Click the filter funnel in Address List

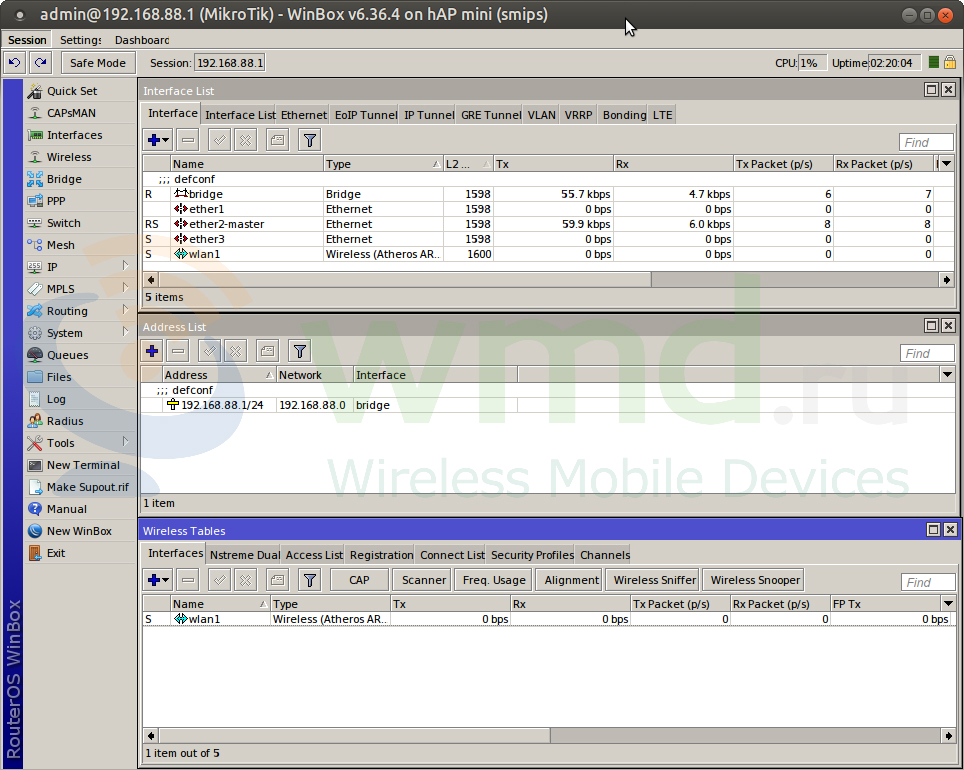coord(299,351)
